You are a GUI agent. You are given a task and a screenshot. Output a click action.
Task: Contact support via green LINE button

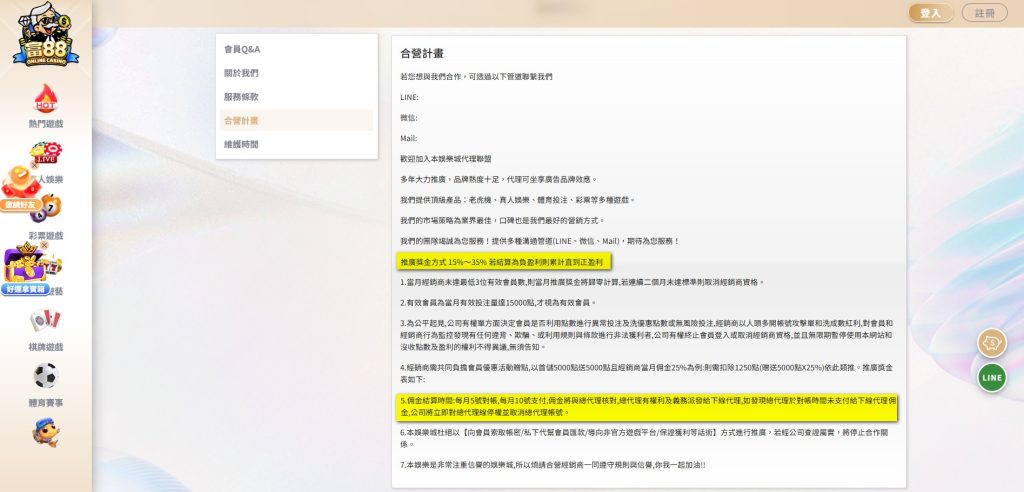[991, 378]
